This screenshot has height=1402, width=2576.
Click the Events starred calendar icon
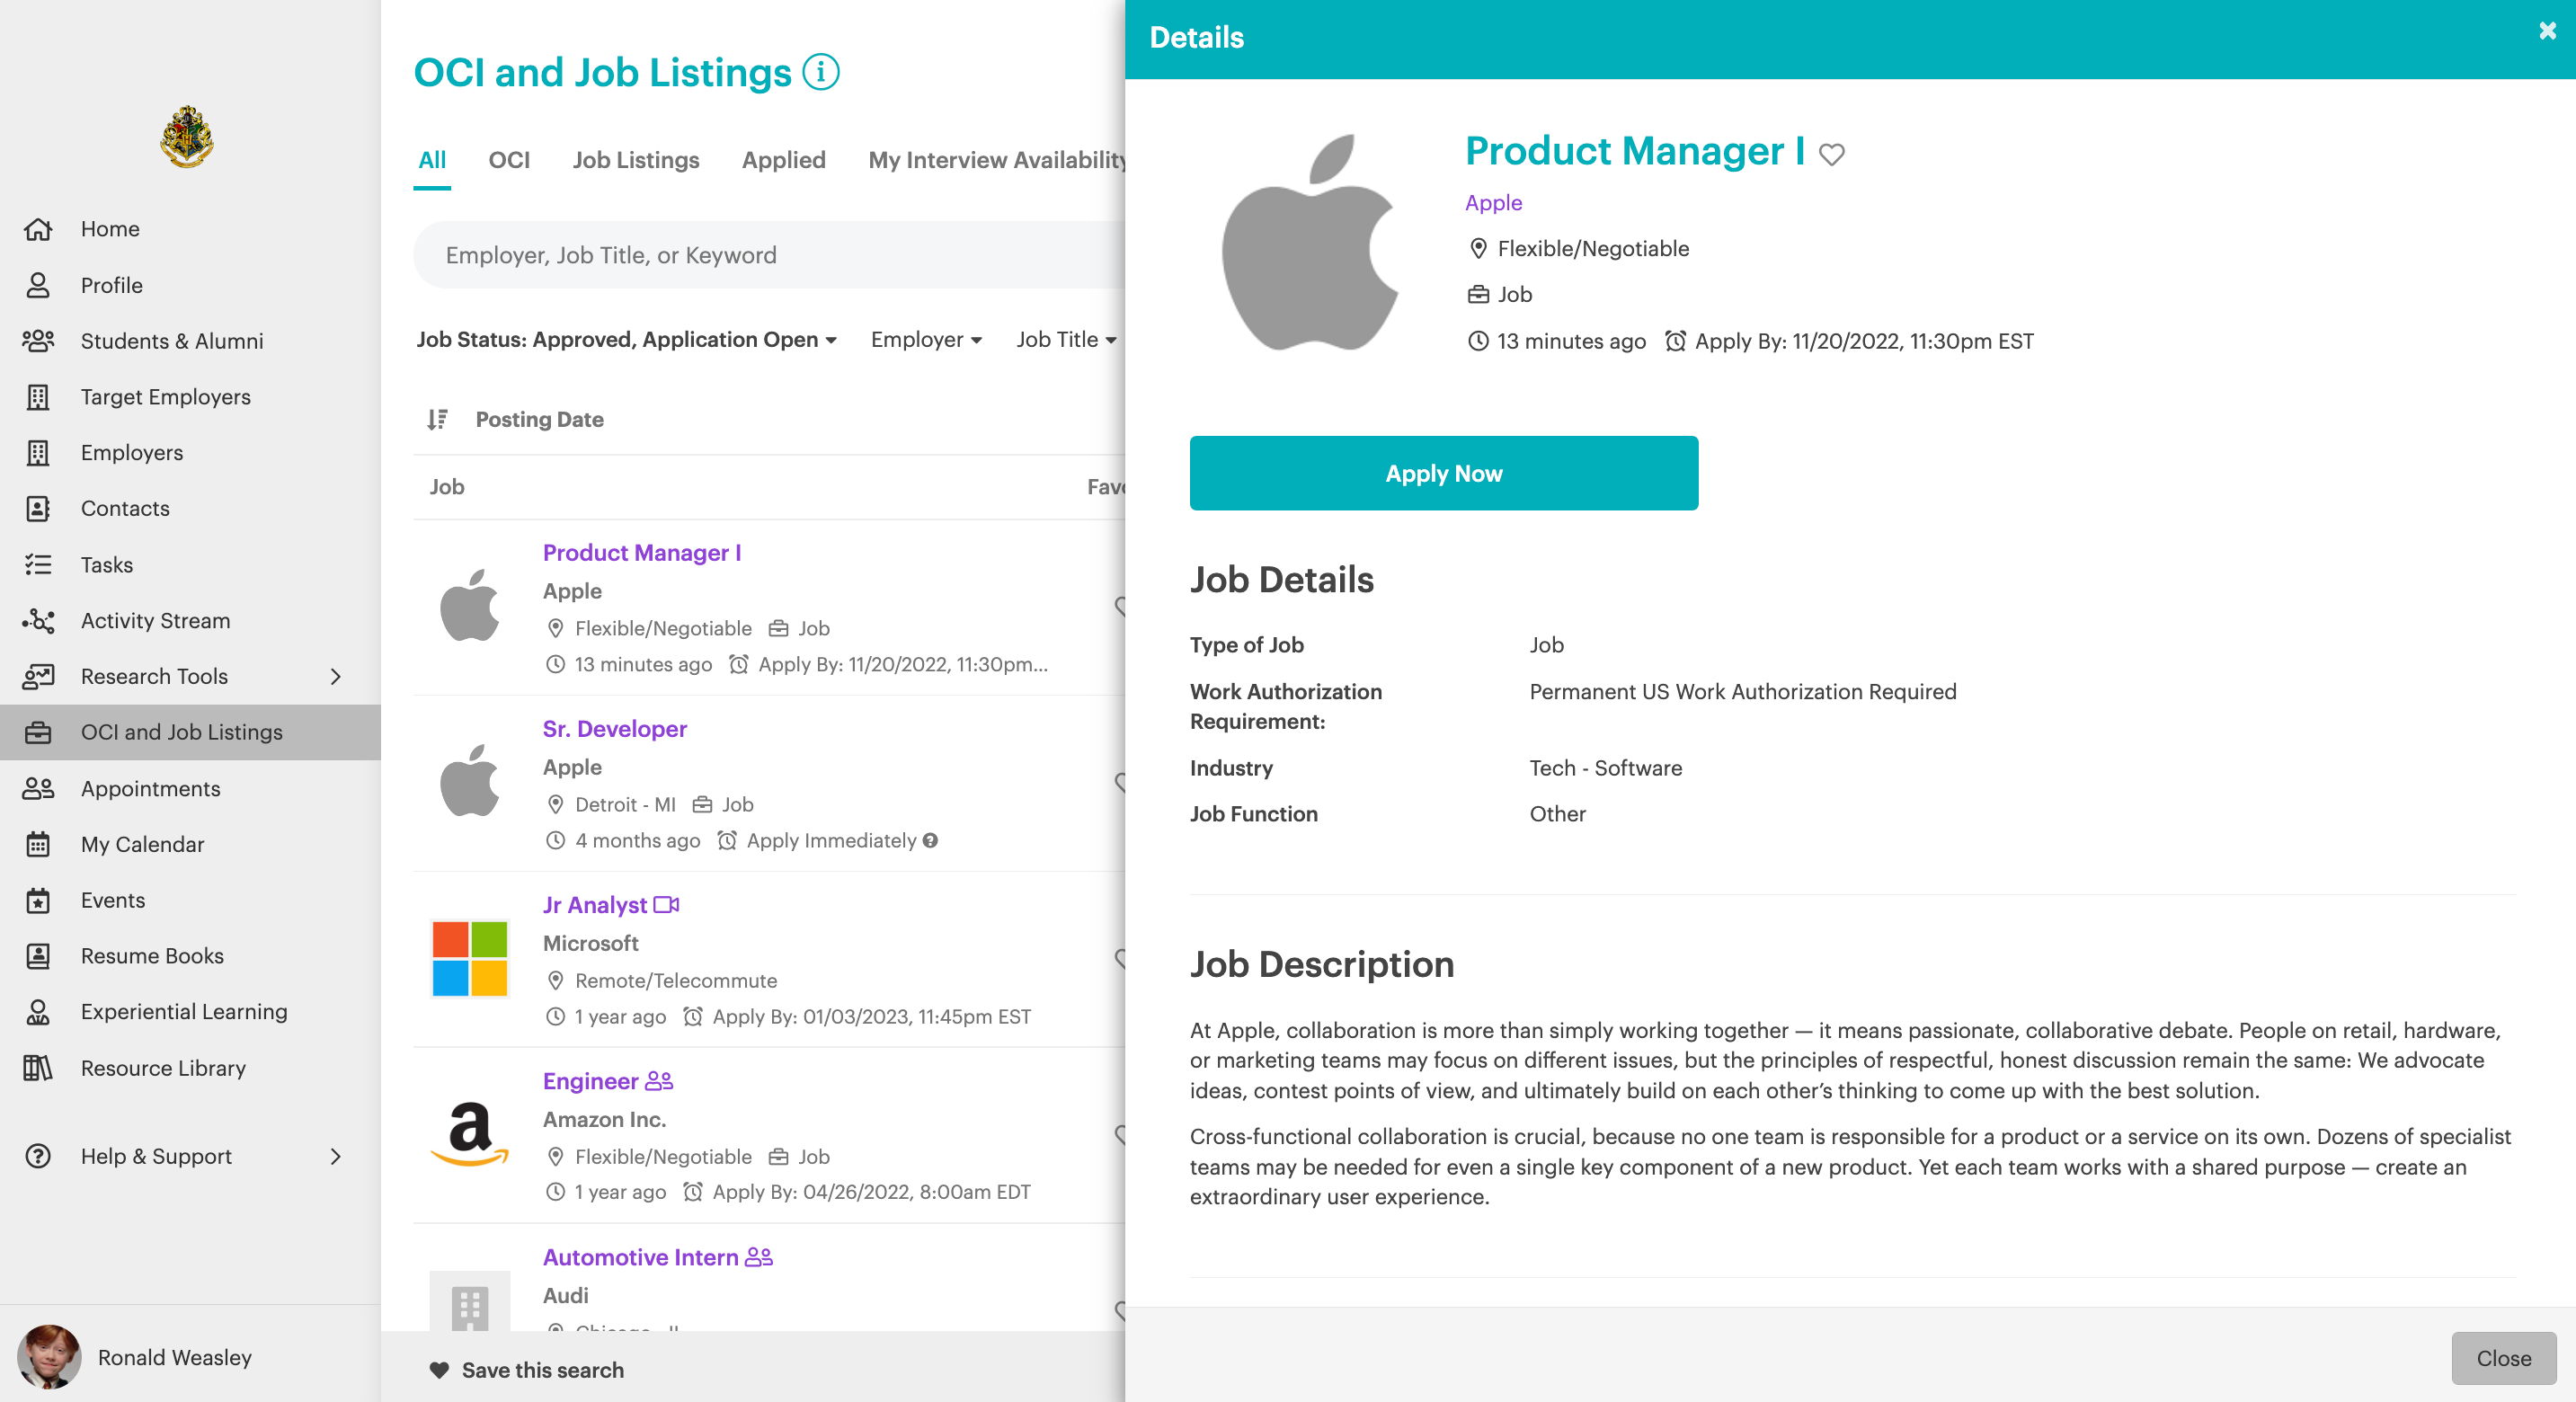click(x=38, y=901)
